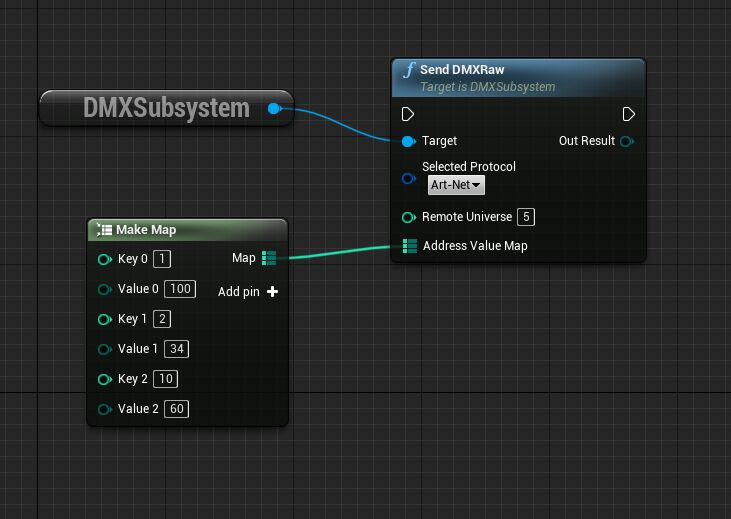Click the Value 1 field showing 34
This screenshot has width=731, height=519.
click(x=177, y=349)
